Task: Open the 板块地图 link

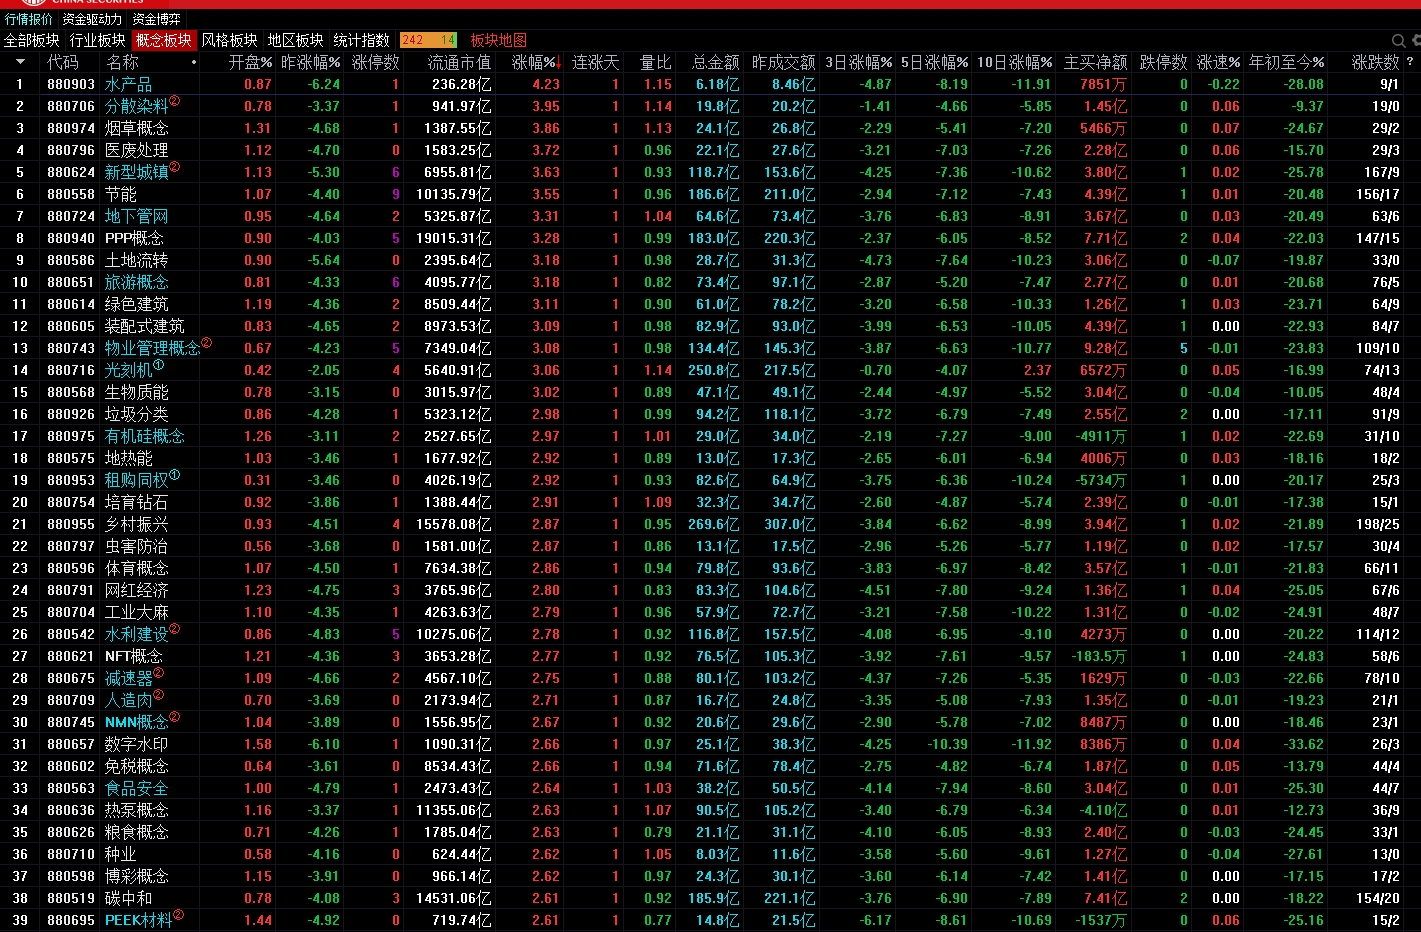Action: 499,40
